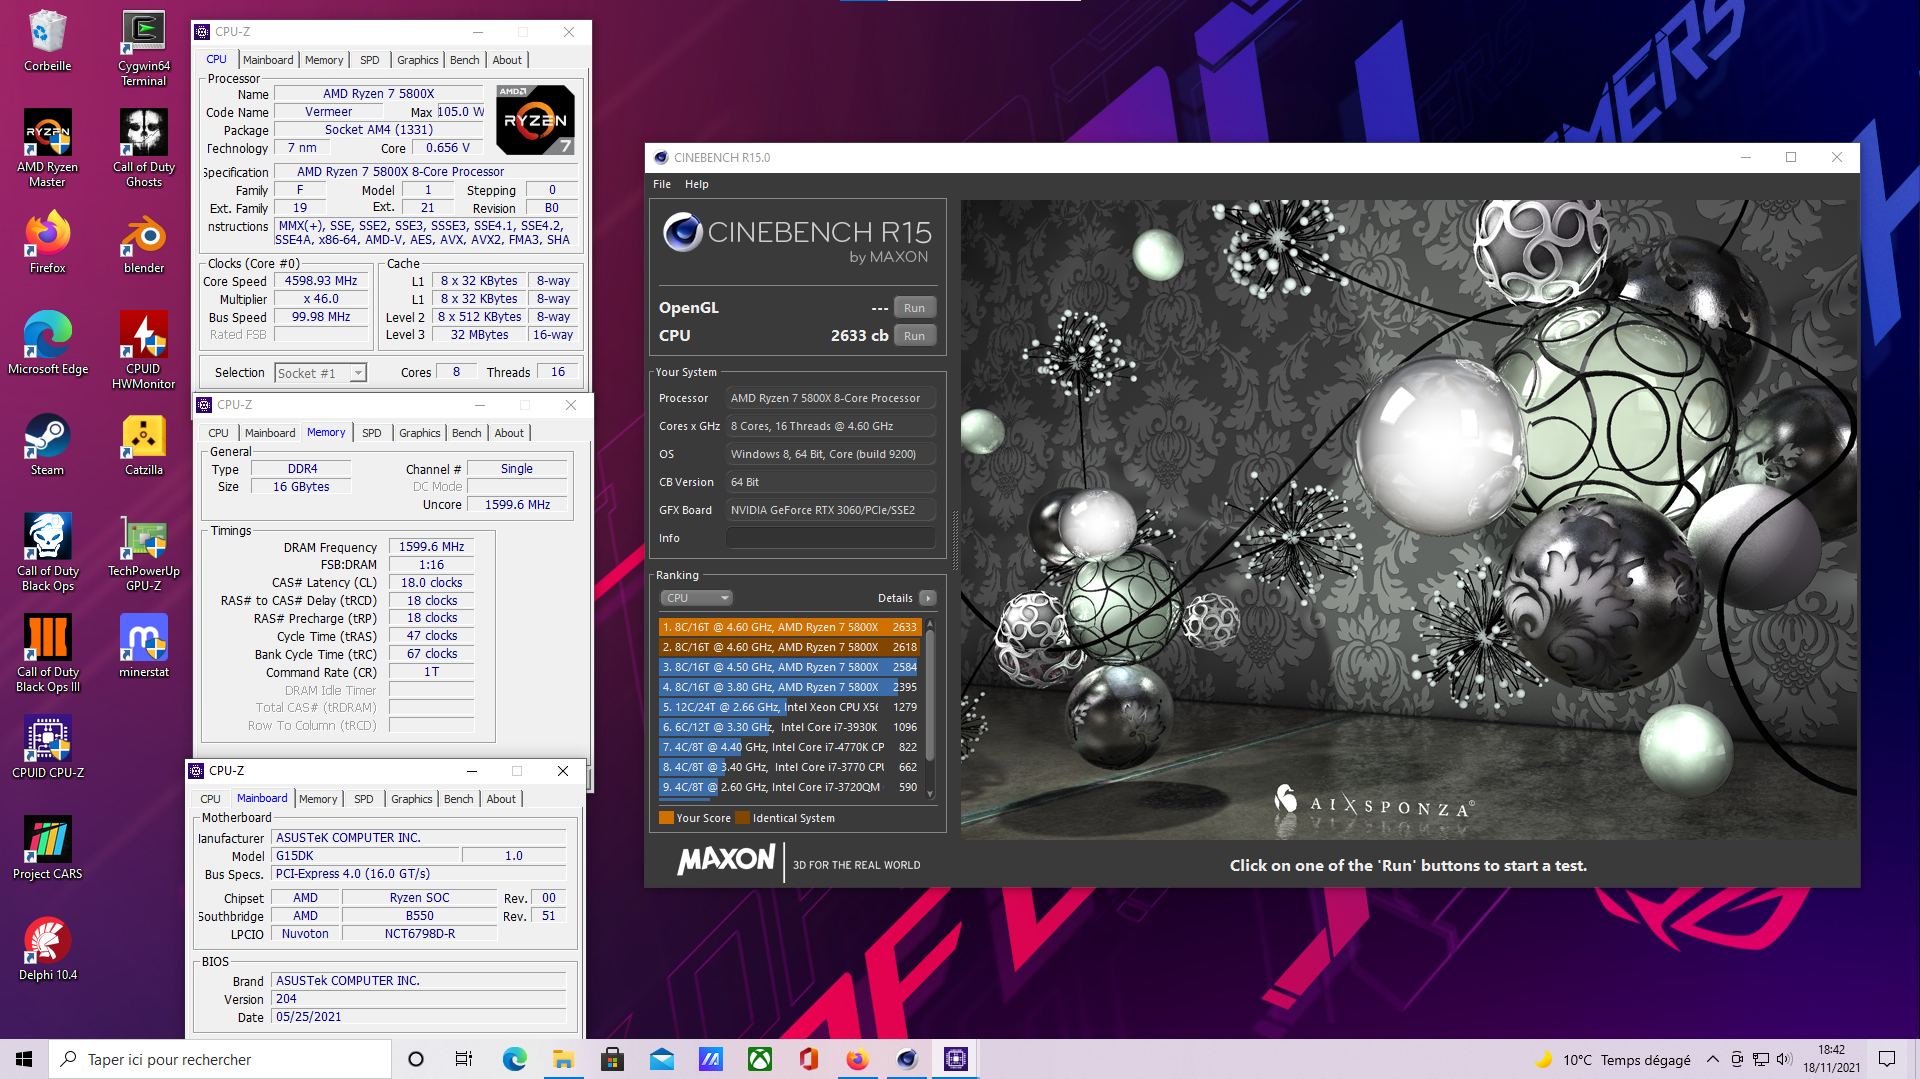Open Graphics tab in bottom CPU-Z window

click(x=411, y=799)
